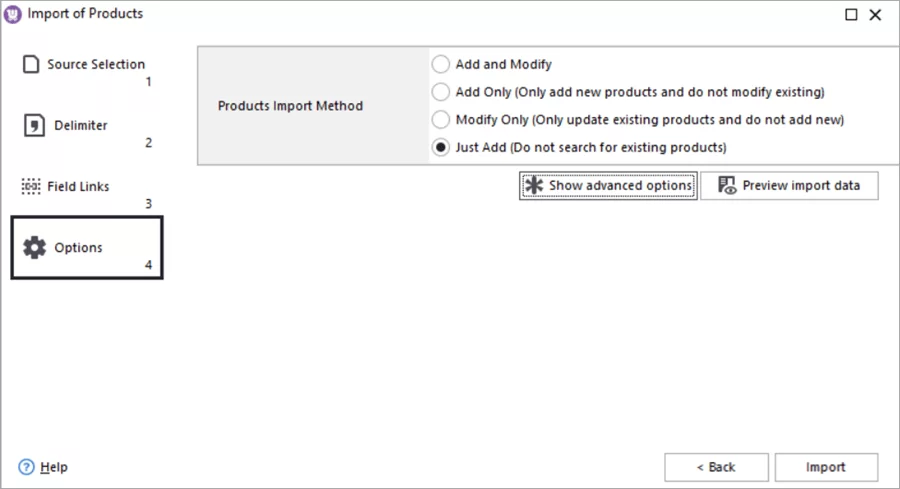Click the Delimiter step icon
This screenshot has width=900, height=489.
[34, 126]
